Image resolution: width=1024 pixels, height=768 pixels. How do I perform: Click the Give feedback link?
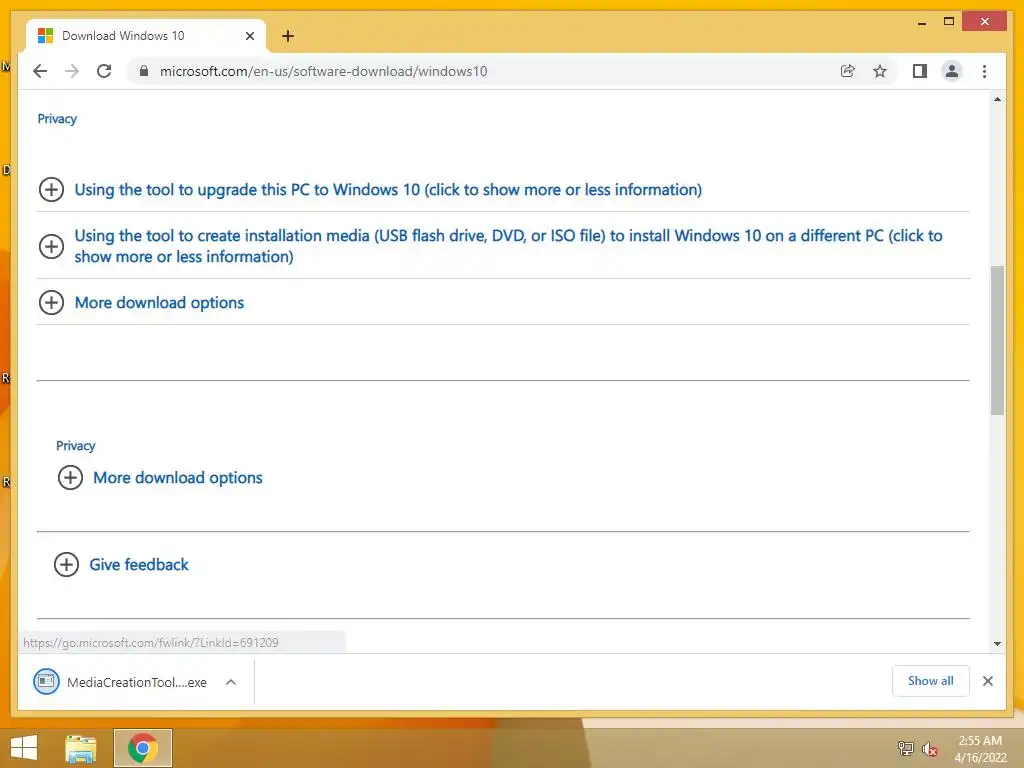[x=138, y=564]
